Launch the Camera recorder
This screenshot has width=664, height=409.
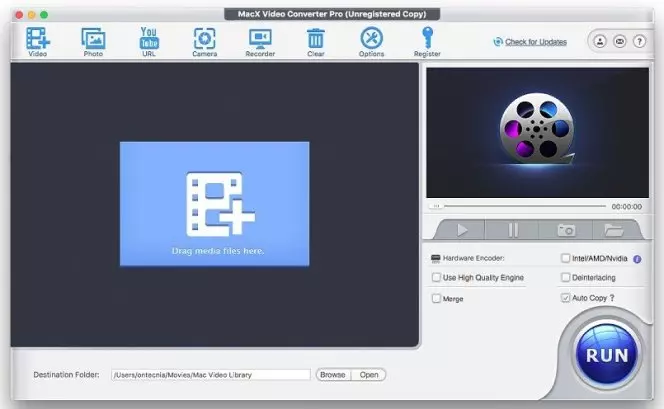205,41
